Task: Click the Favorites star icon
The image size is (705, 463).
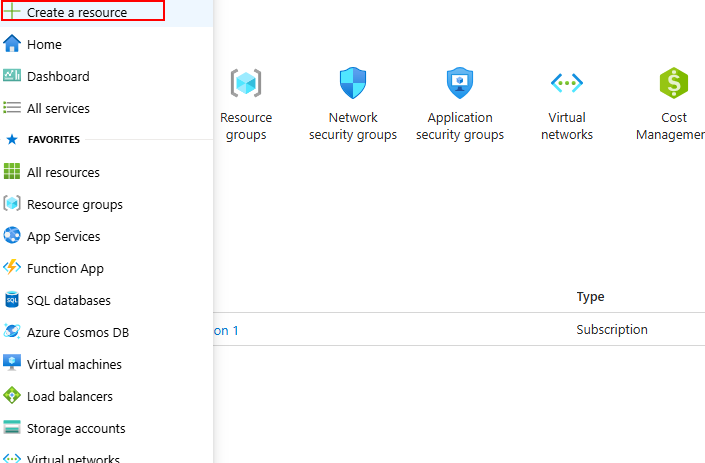Action: pos(12,139)
